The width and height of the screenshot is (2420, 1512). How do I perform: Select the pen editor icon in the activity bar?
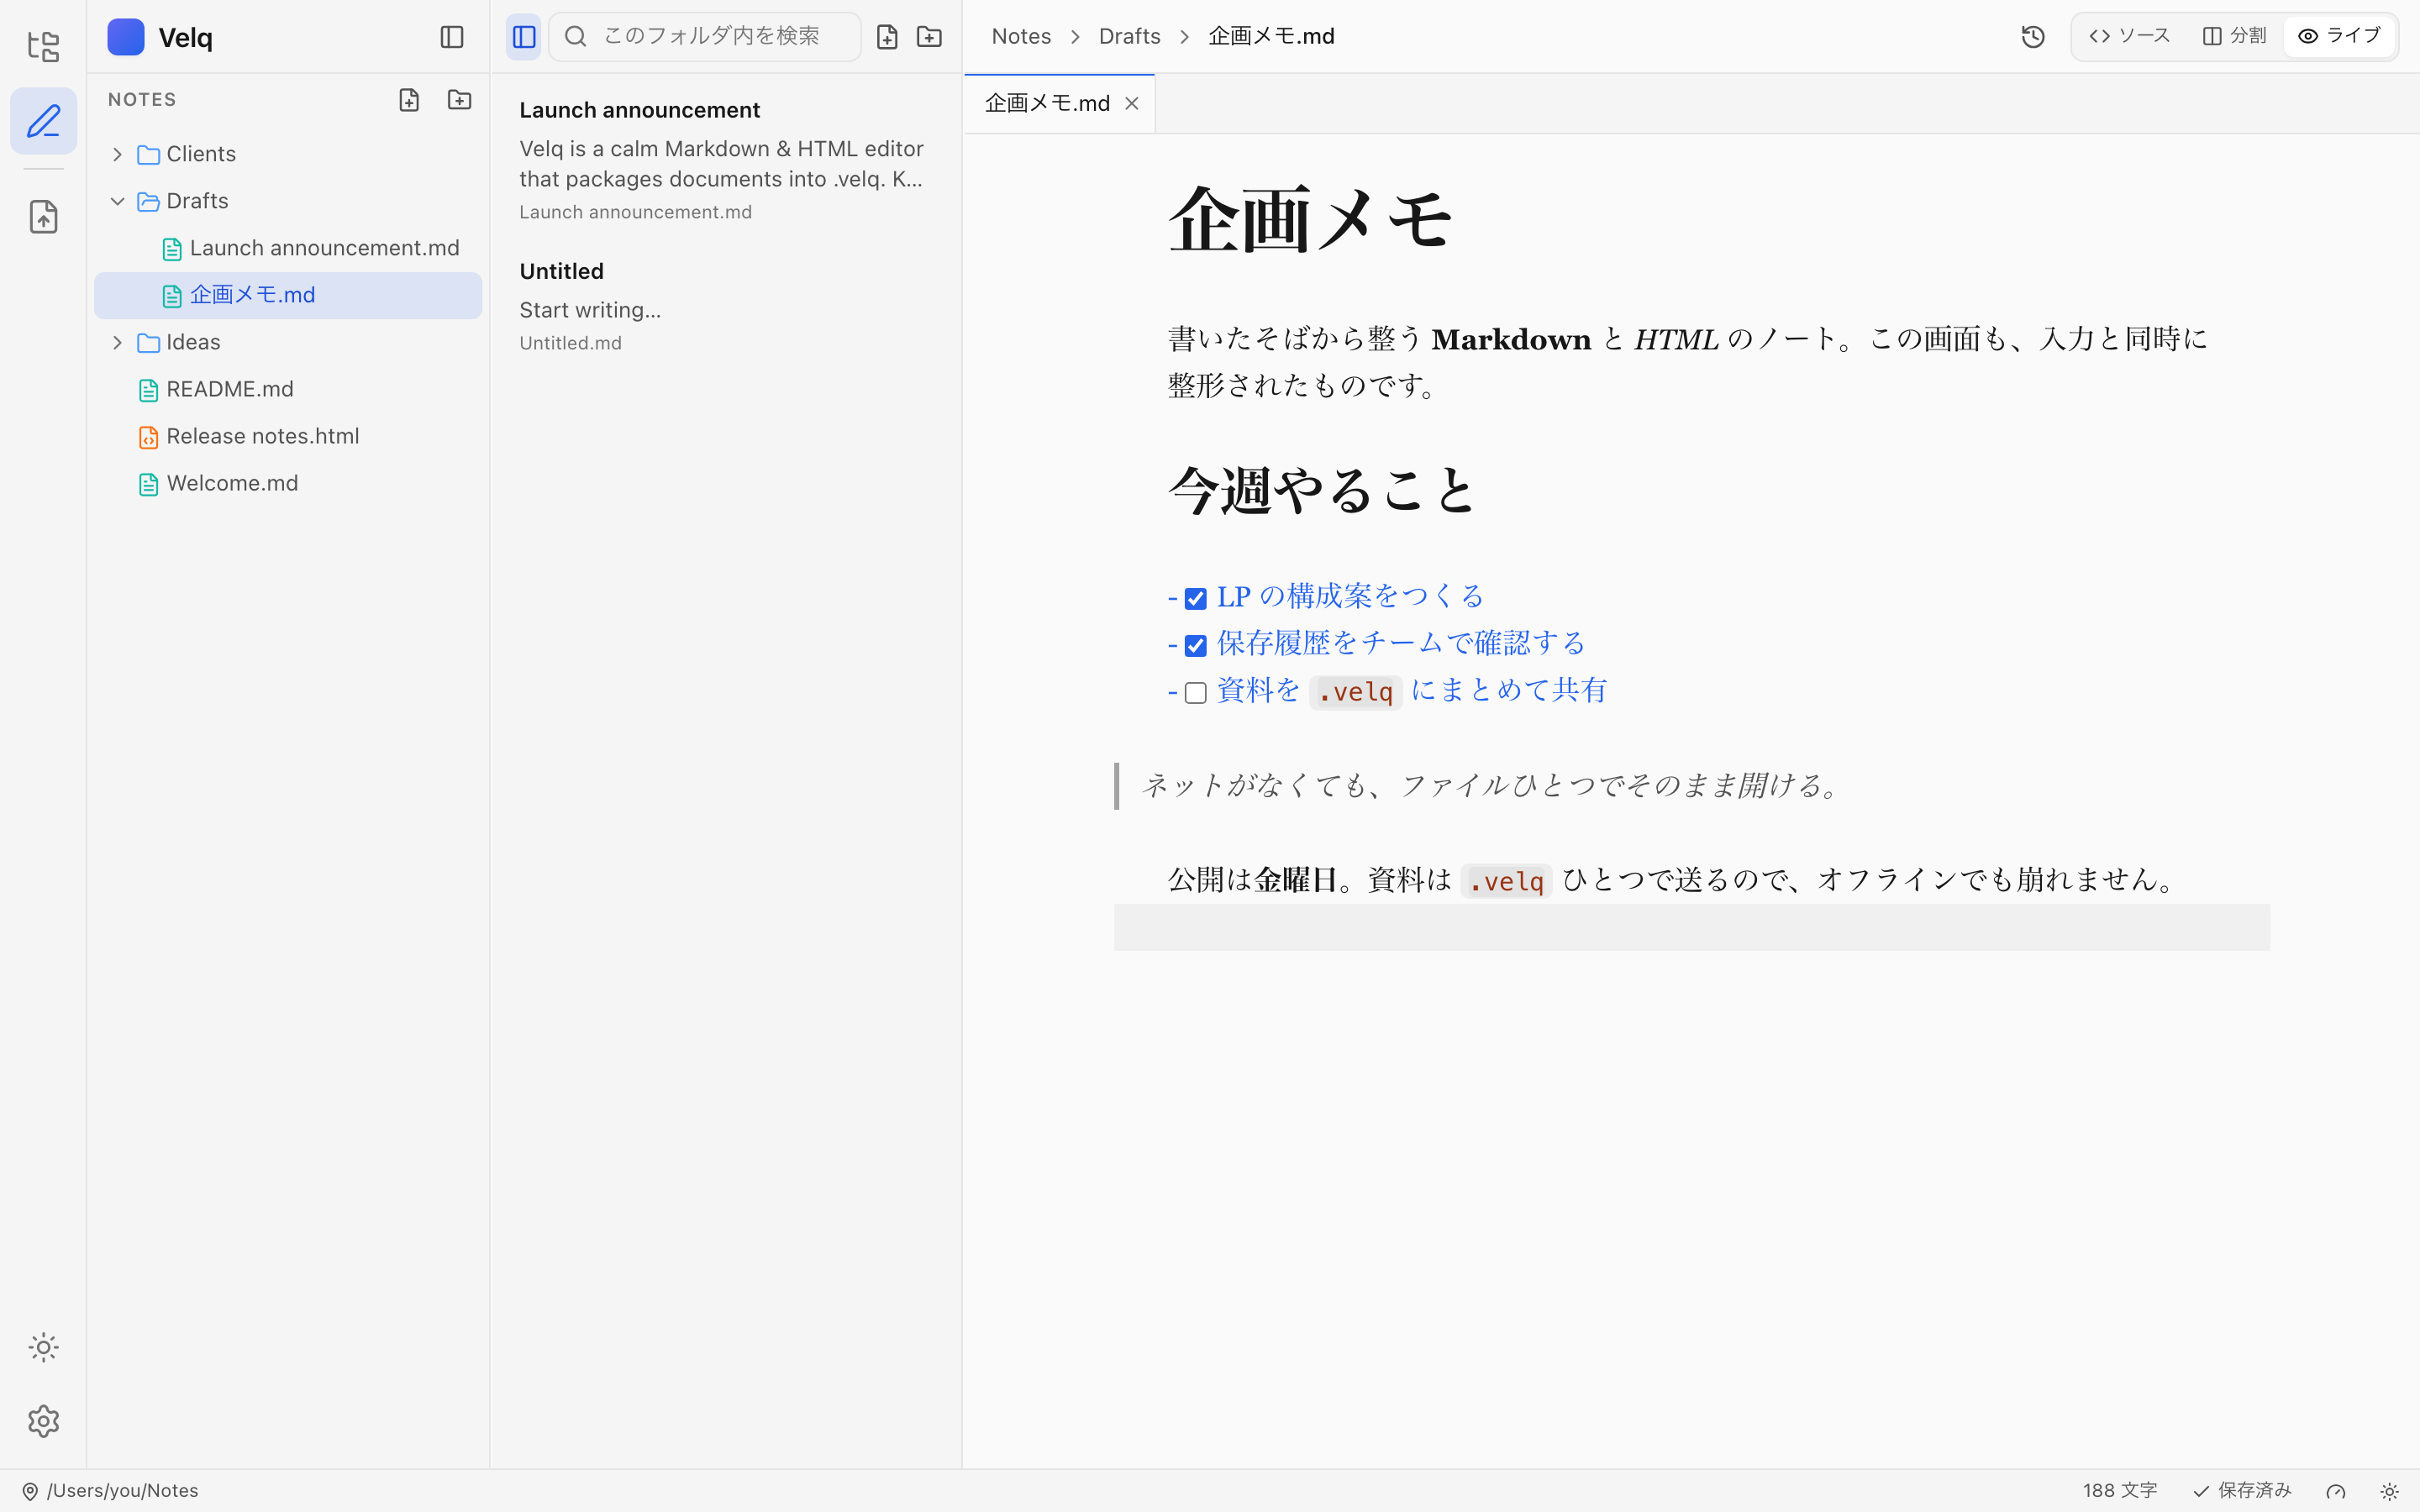click(43, 121)
